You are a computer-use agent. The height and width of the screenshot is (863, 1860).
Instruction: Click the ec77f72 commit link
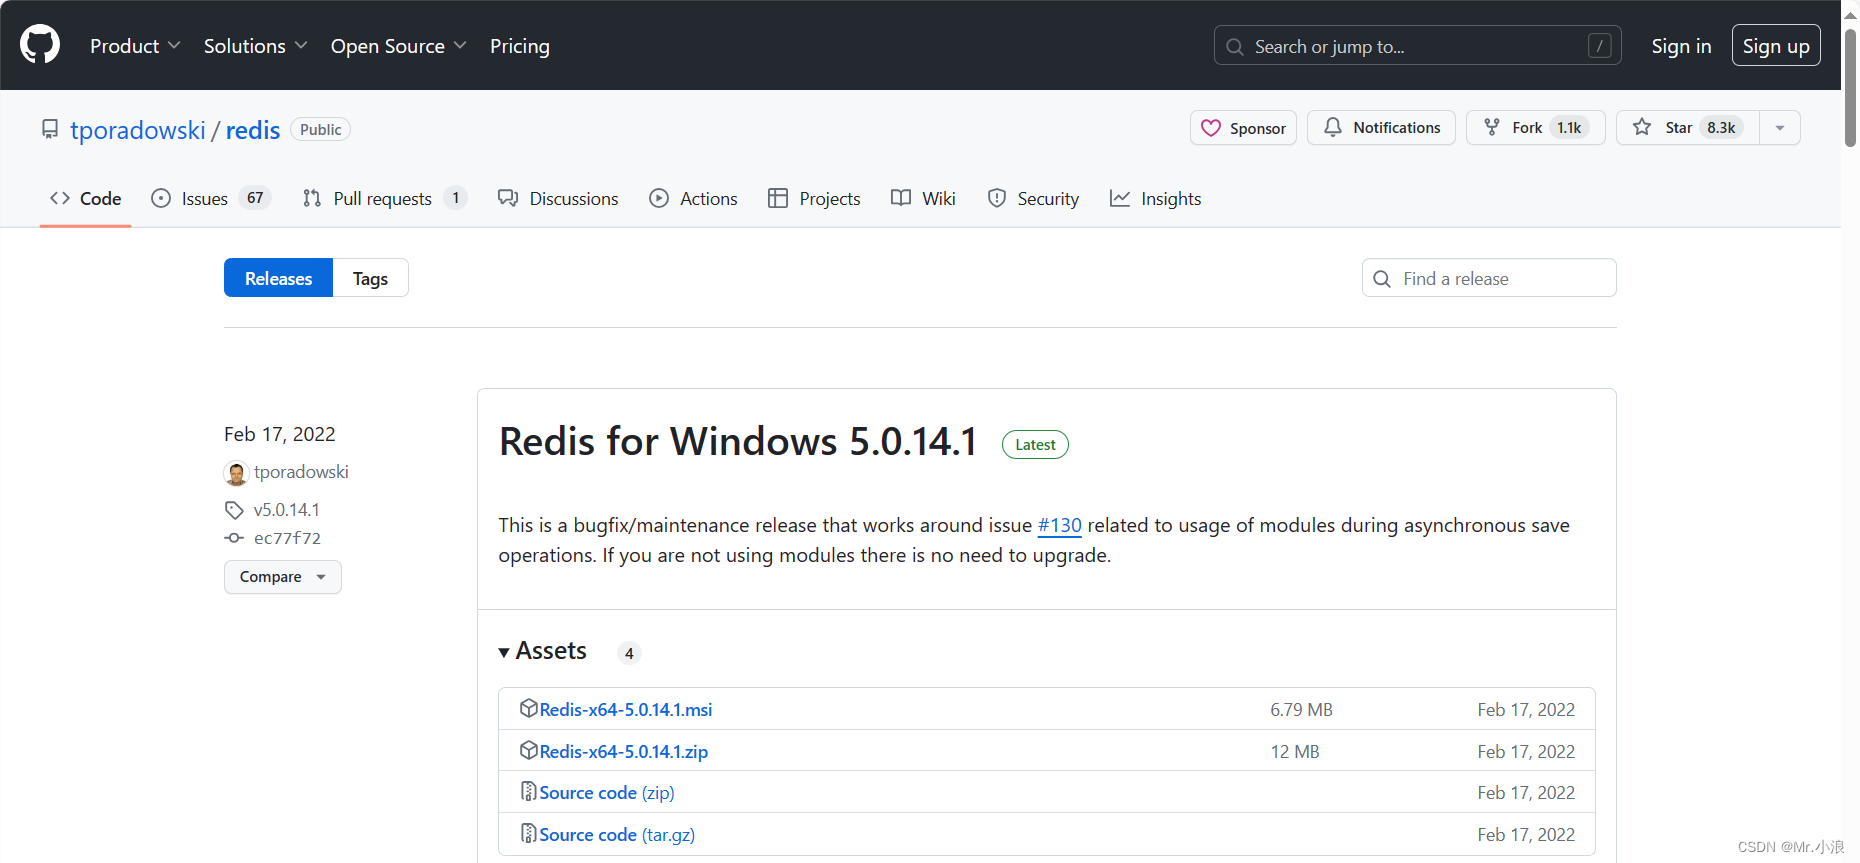click(x=287, y=538)
